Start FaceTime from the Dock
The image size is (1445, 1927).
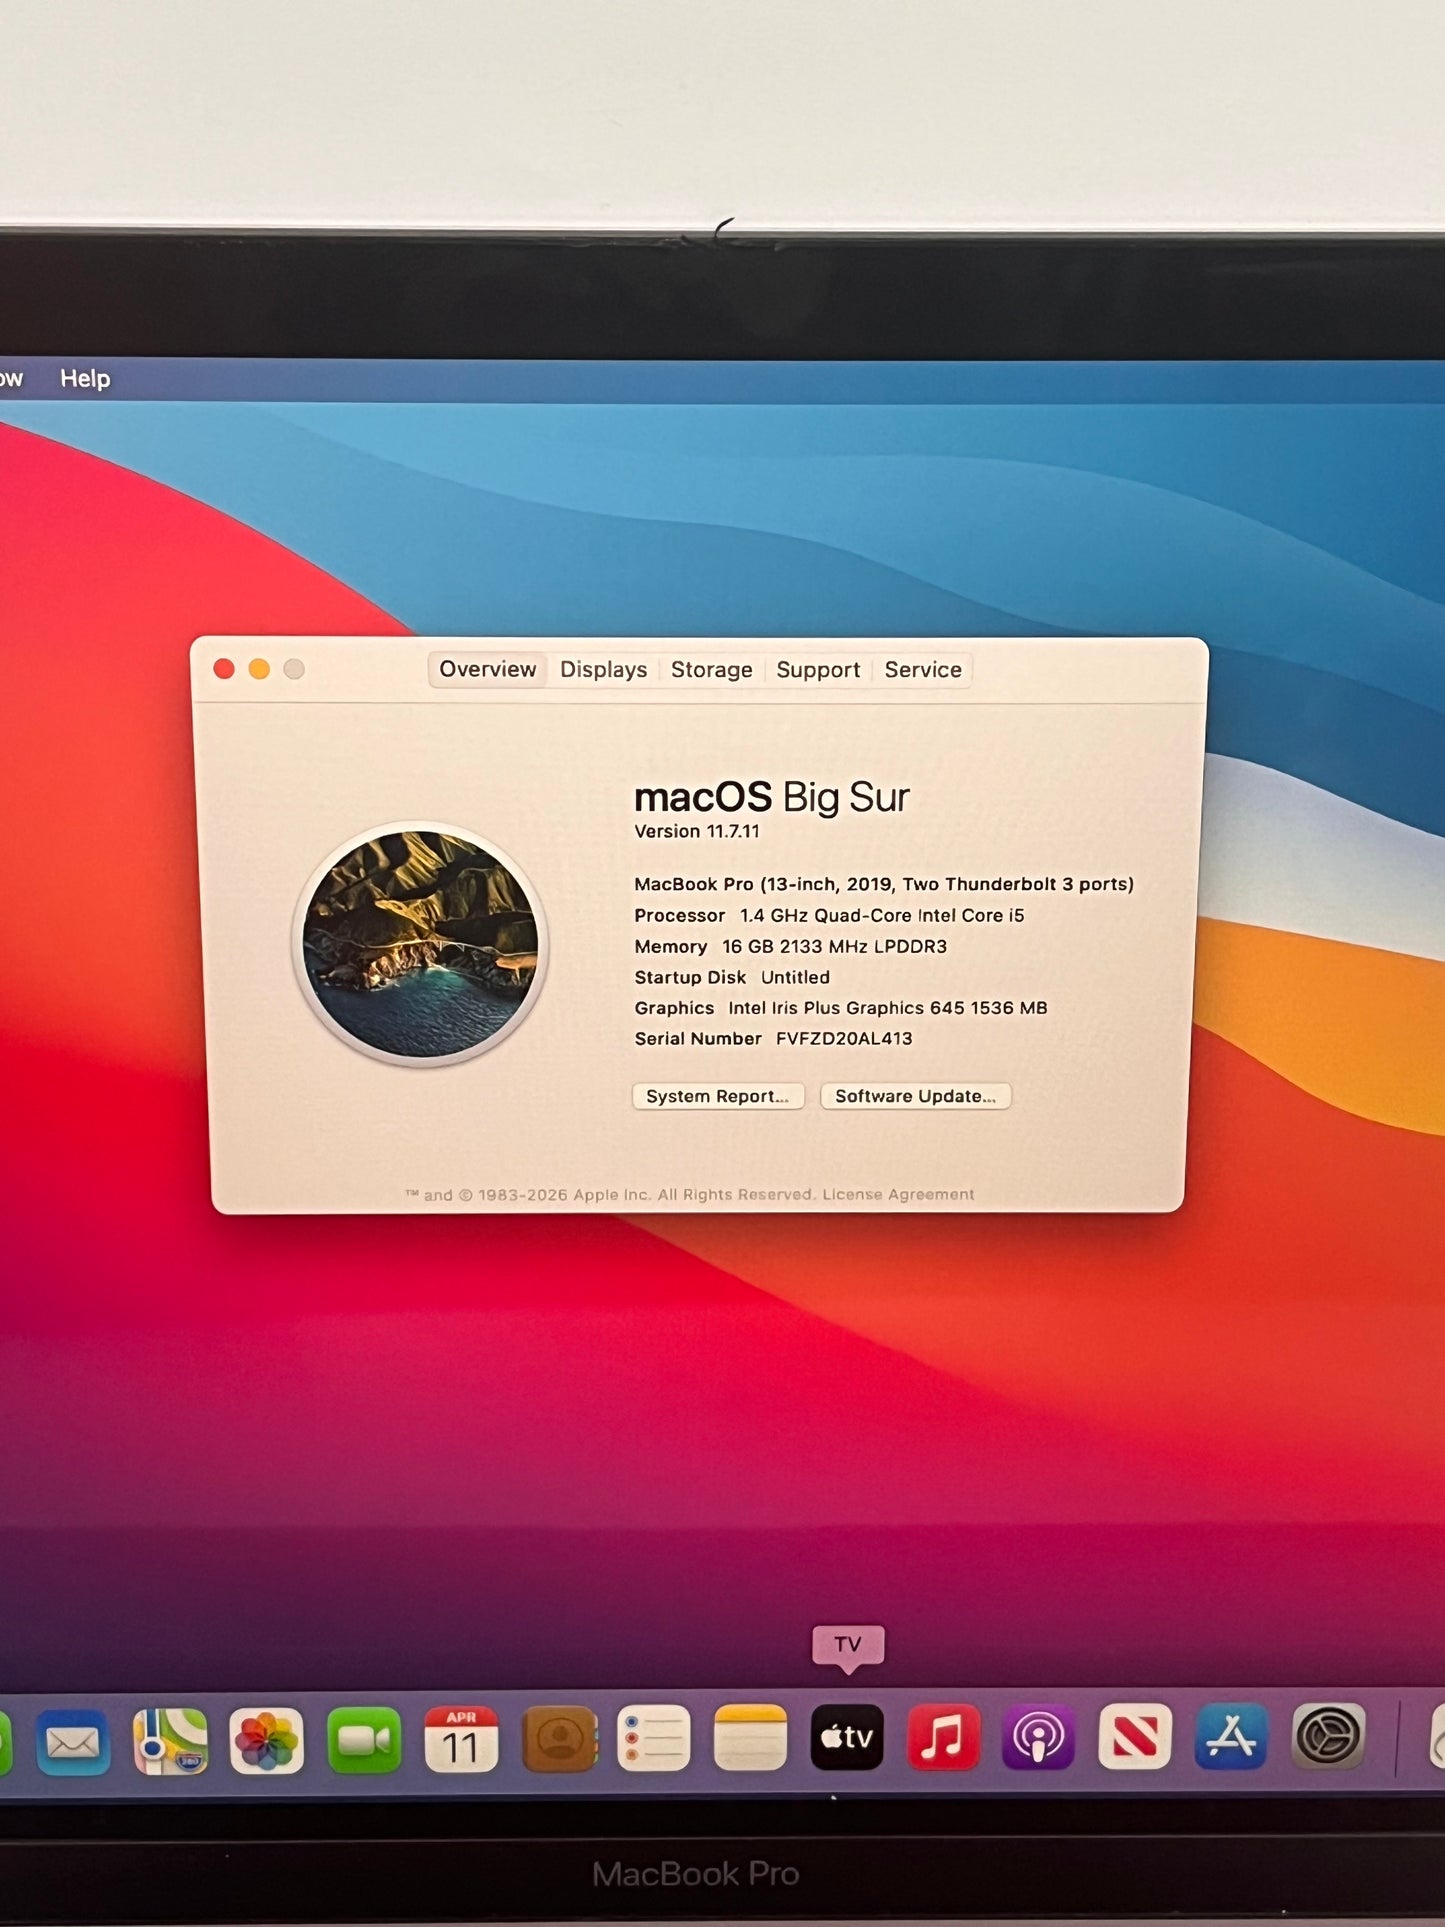(364, 1741)
